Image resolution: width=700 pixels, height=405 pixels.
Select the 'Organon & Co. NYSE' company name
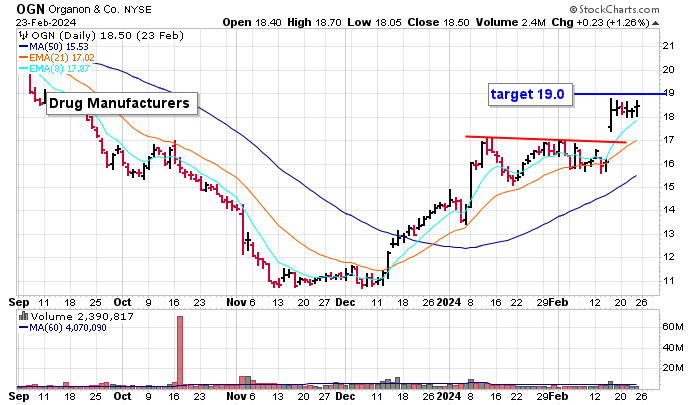click(x=100, y=10)
